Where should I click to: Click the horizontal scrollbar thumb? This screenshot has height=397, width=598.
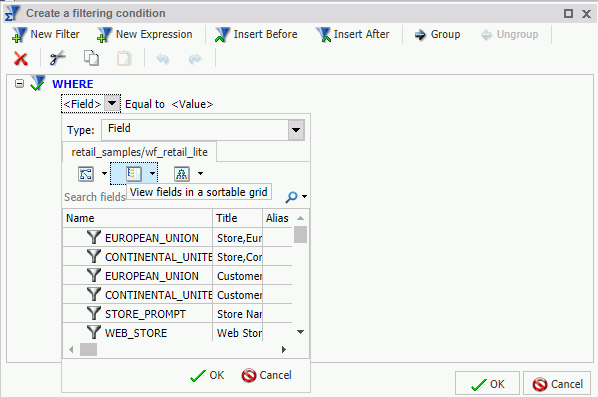[x=88, y=349]
